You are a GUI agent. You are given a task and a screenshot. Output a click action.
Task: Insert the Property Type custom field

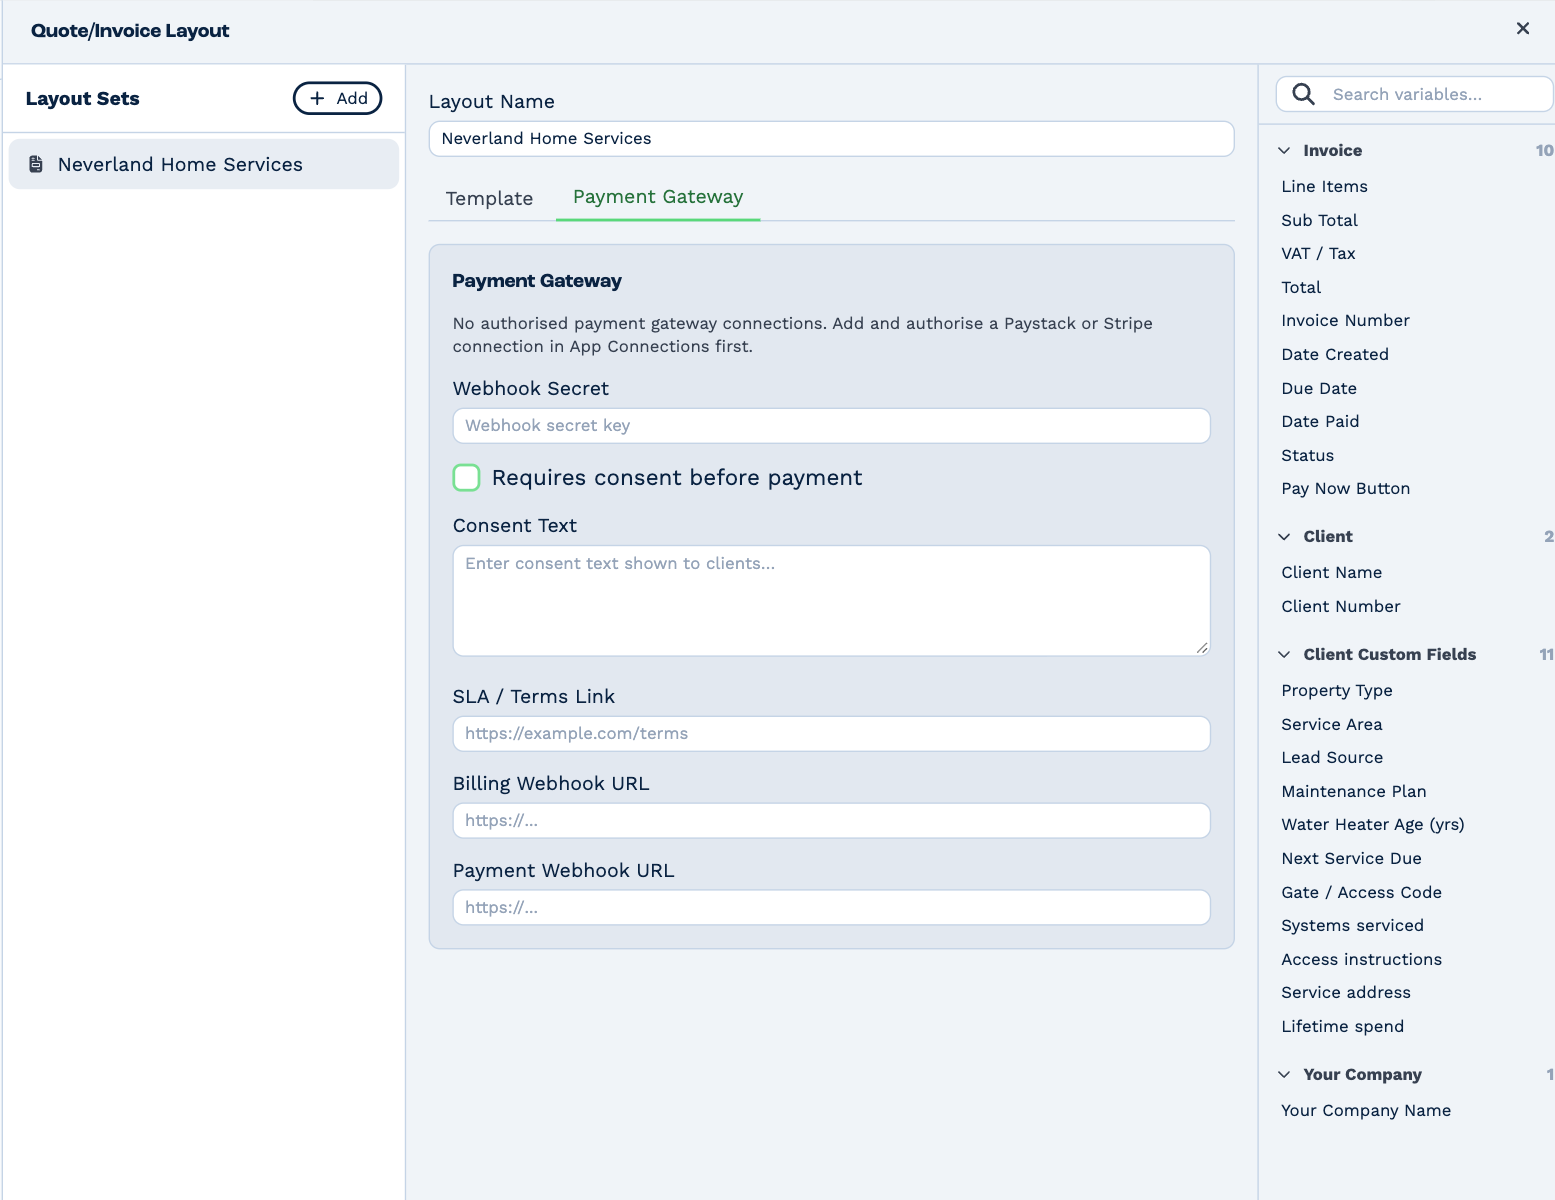pos(1336,690)
